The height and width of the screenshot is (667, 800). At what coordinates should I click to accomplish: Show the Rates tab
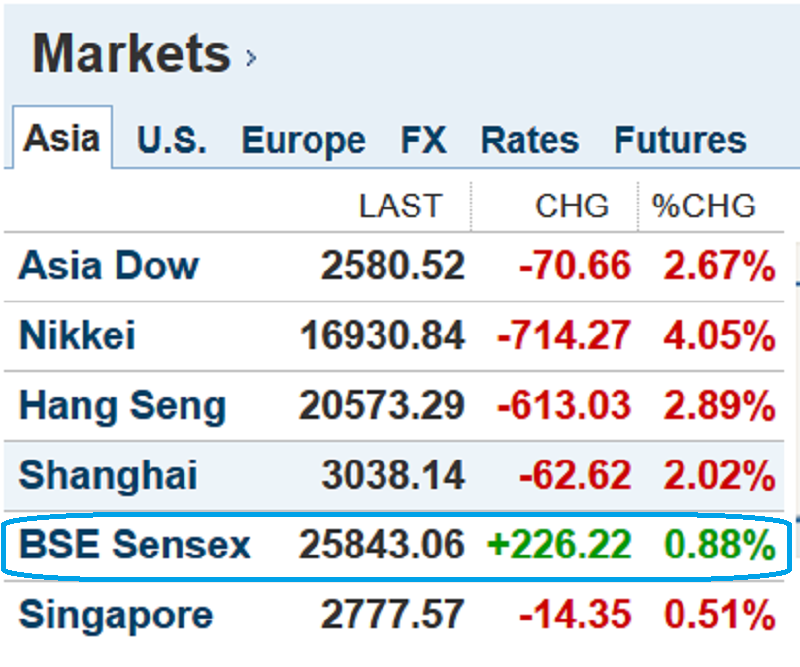(x=529, y=140)
